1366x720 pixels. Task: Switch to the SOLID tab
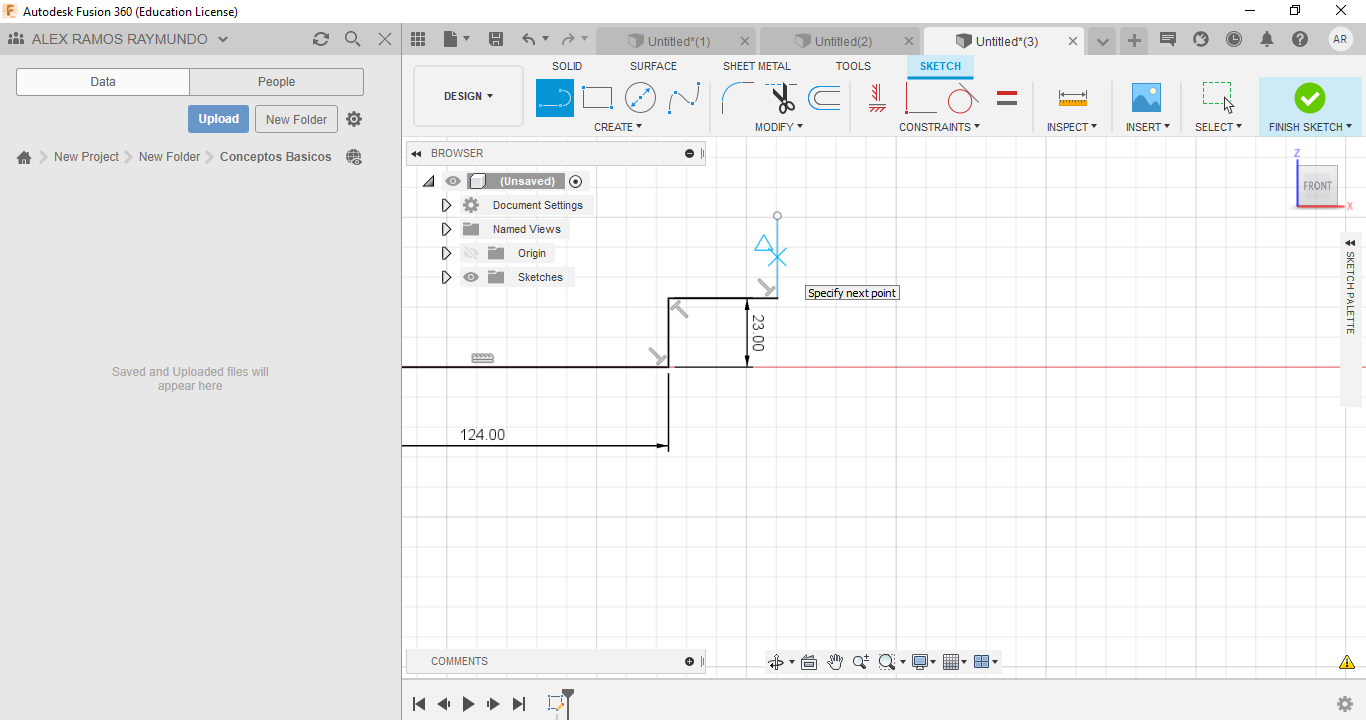(x=567, y=66)
